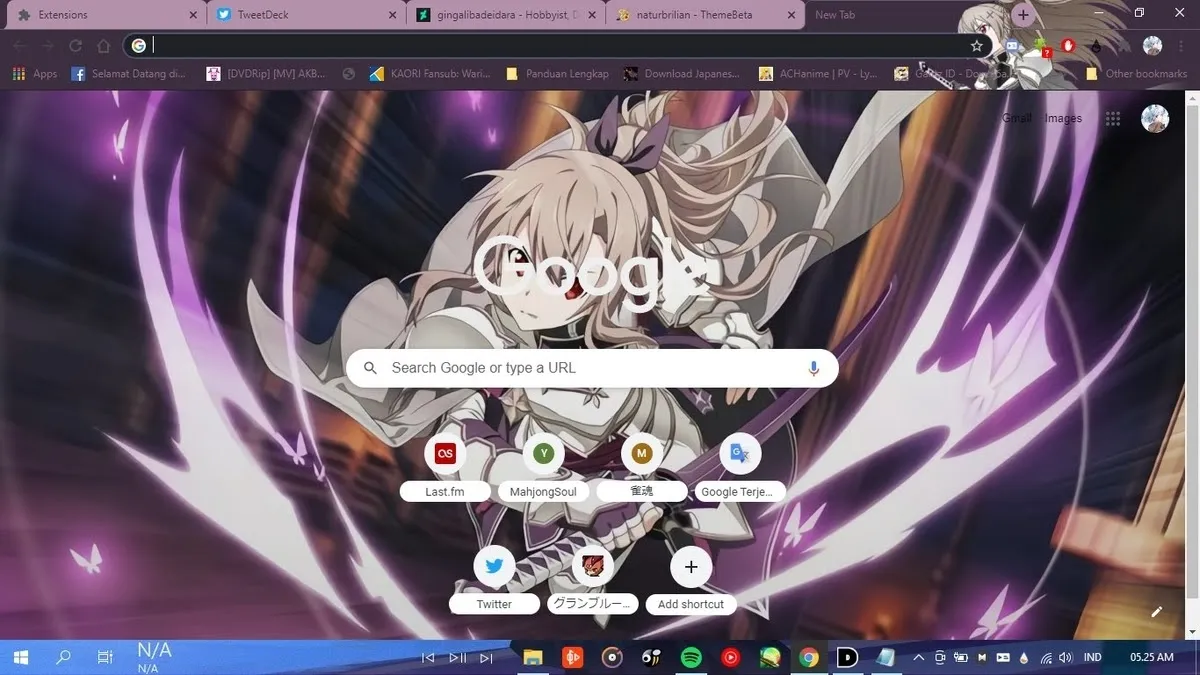Open the Last.fm shortcut
The image size is (1200, 675).
445,468
